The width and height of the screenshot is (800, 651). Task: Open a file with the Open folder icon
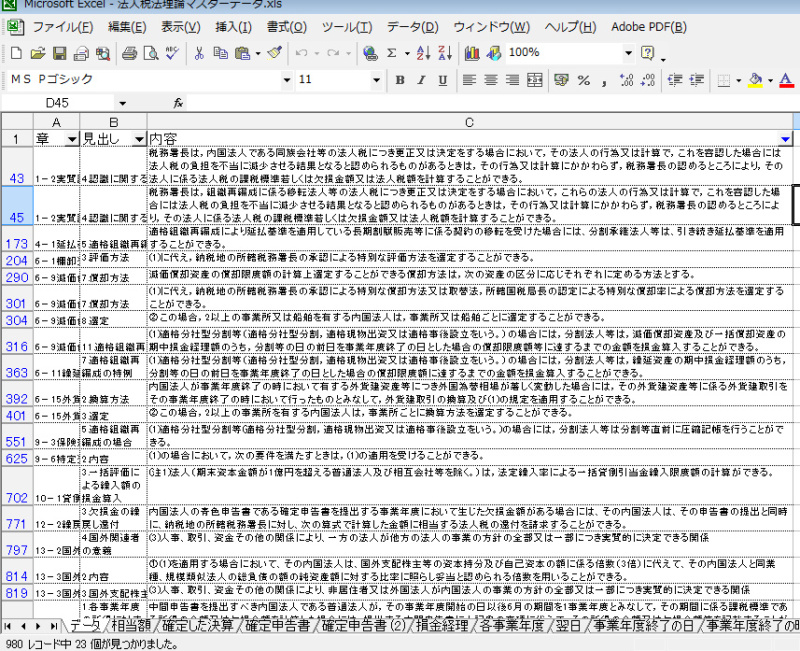[x=38, y=53]
